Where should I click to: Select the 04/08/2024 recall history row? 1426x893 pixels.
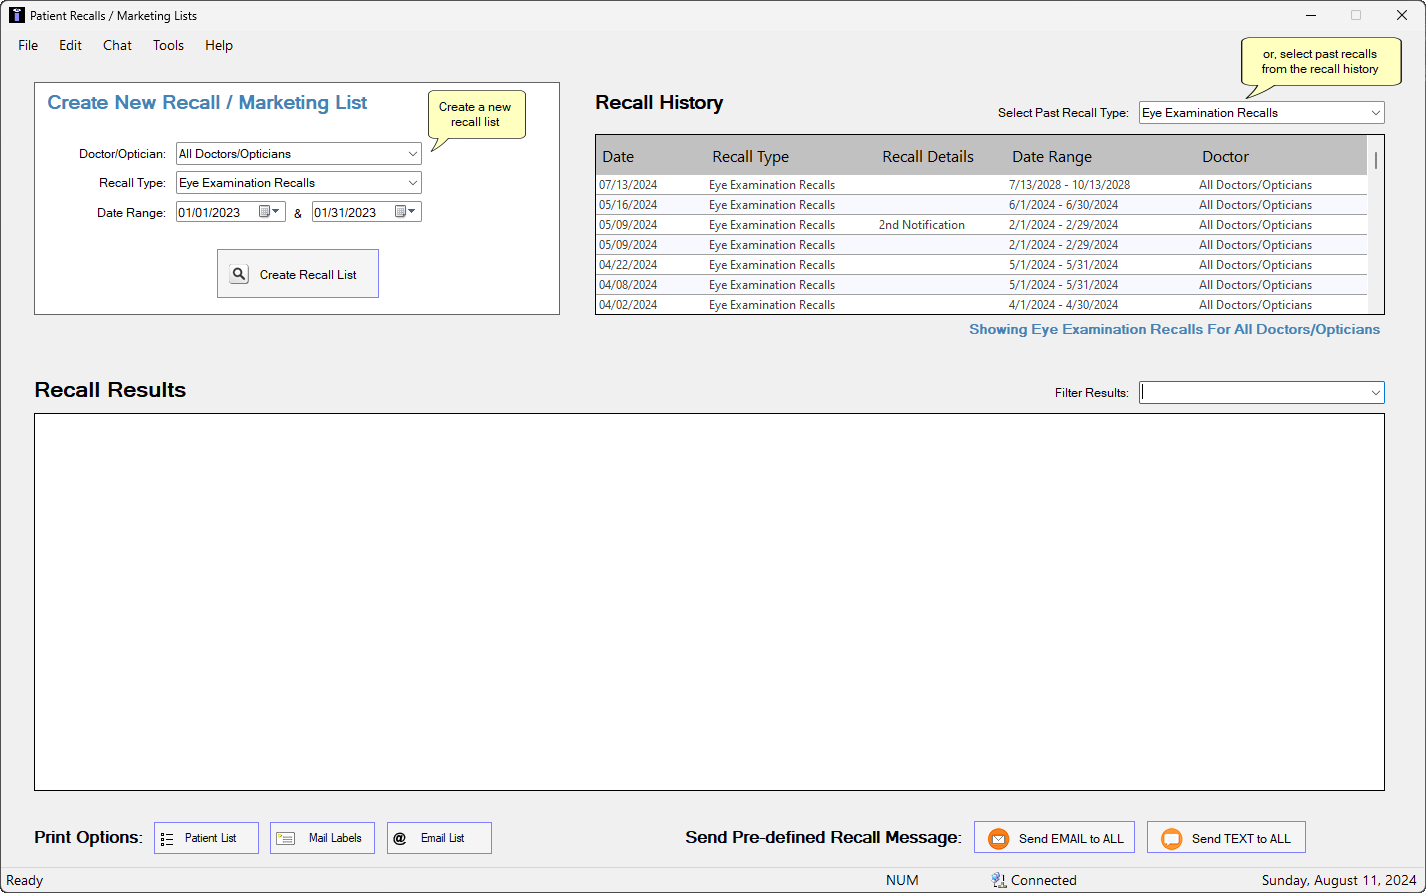click(x=981, y=285)
